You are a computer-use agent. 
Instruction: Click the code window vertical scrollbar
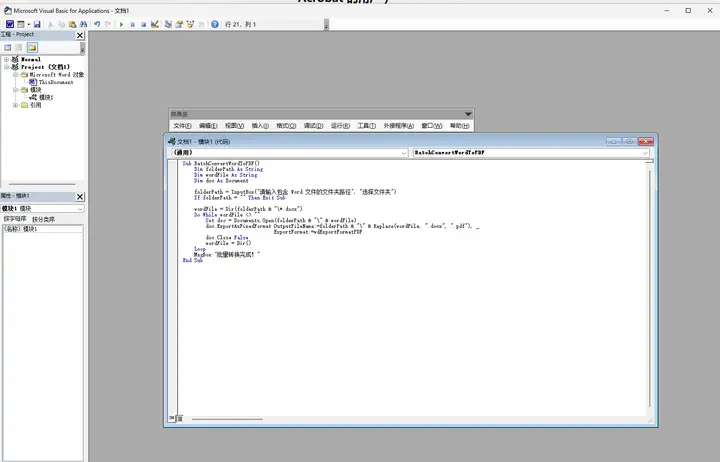[649, 287]
